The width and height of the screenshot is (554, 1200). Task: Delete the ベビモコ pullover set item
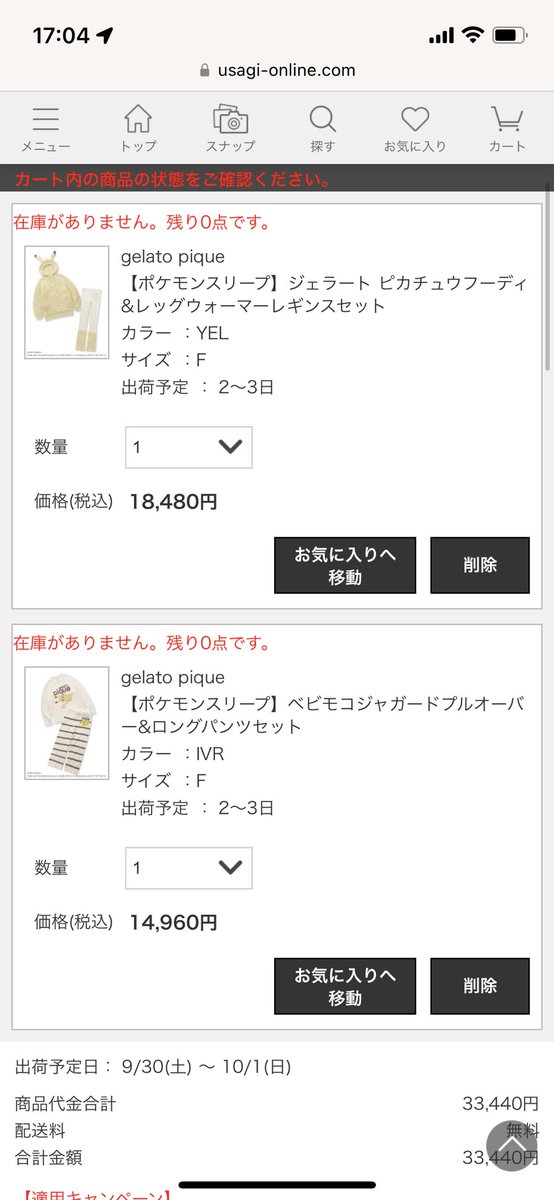(x=480, y=986)
